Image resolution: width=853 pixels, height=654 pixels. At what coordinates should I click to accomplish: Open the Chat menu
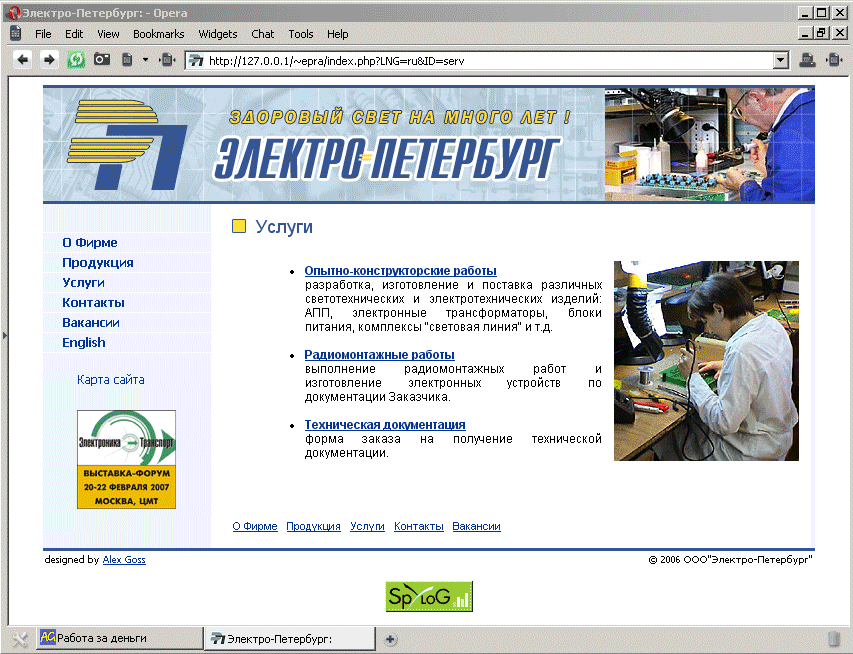(x=262, y=34)
